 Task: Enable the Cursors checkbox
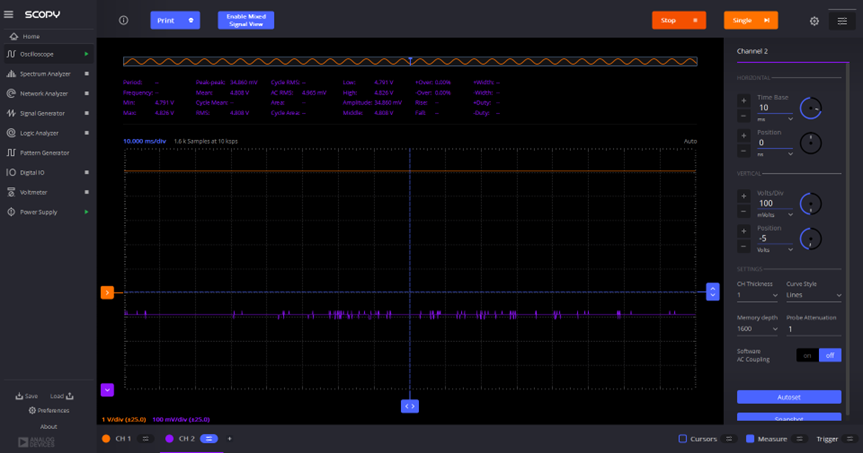click(682, 439)
